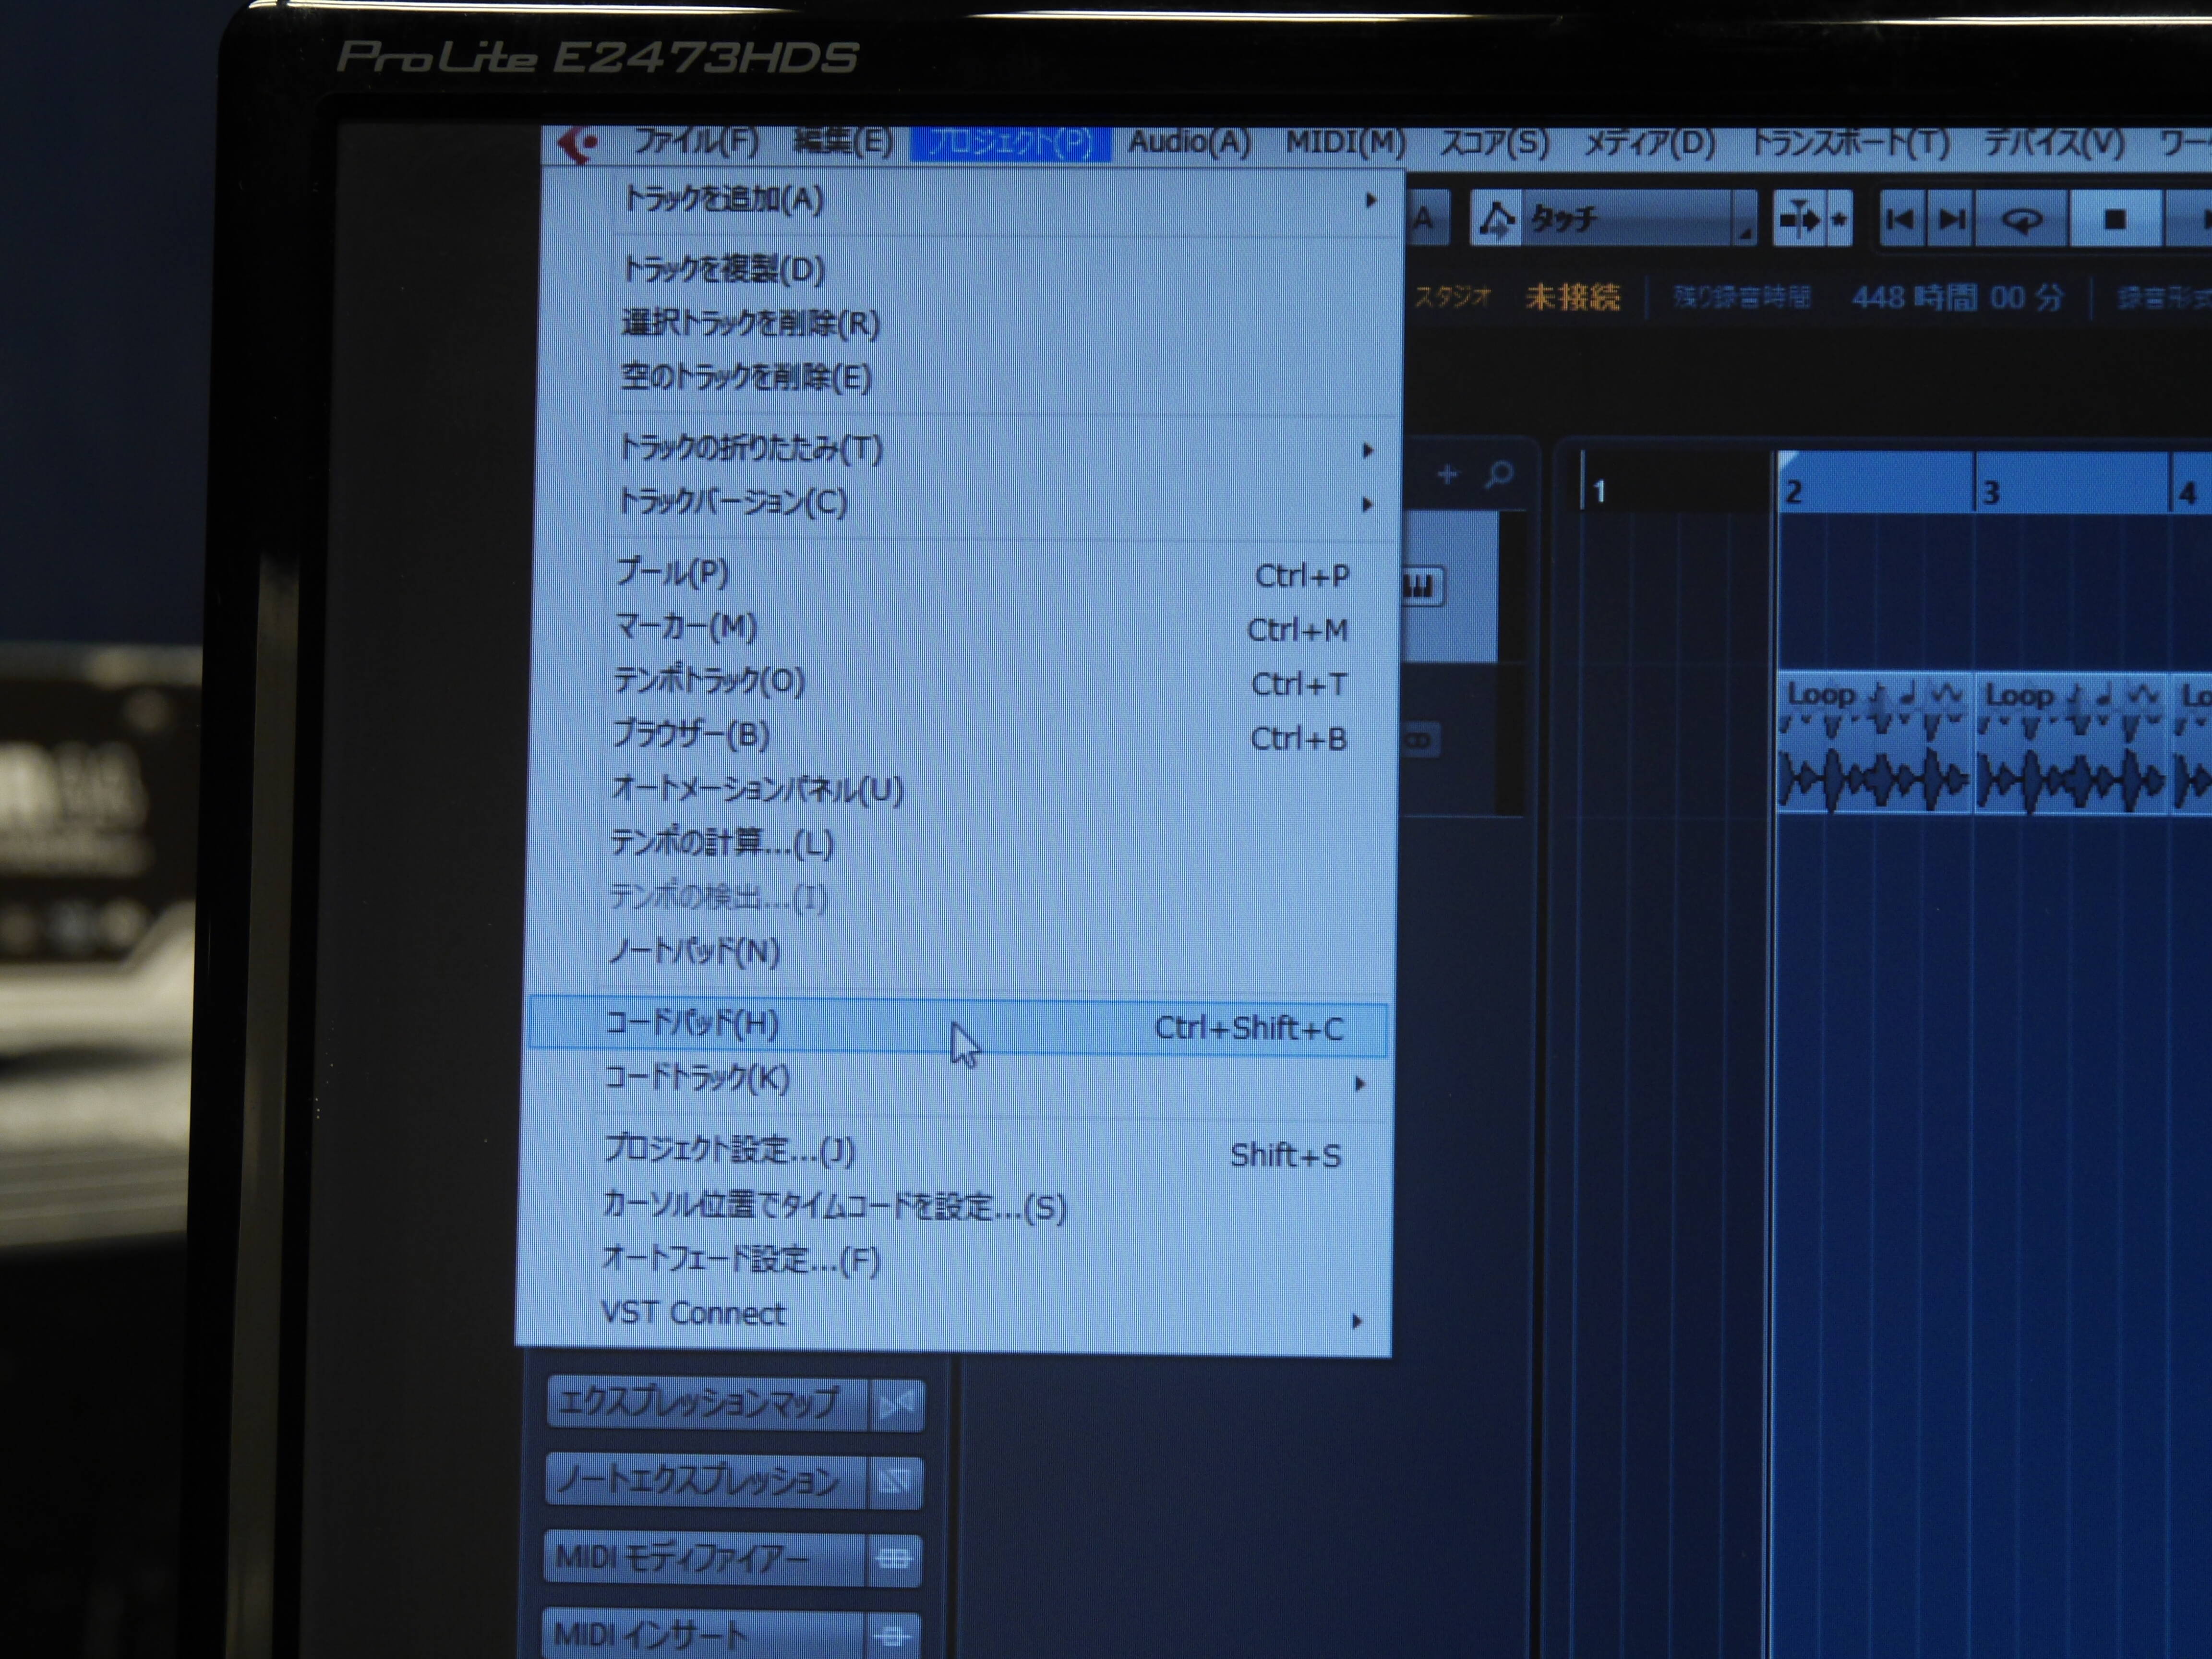Click the audio track link icon
2212x1659 pixels.
tap(1421, 741)
